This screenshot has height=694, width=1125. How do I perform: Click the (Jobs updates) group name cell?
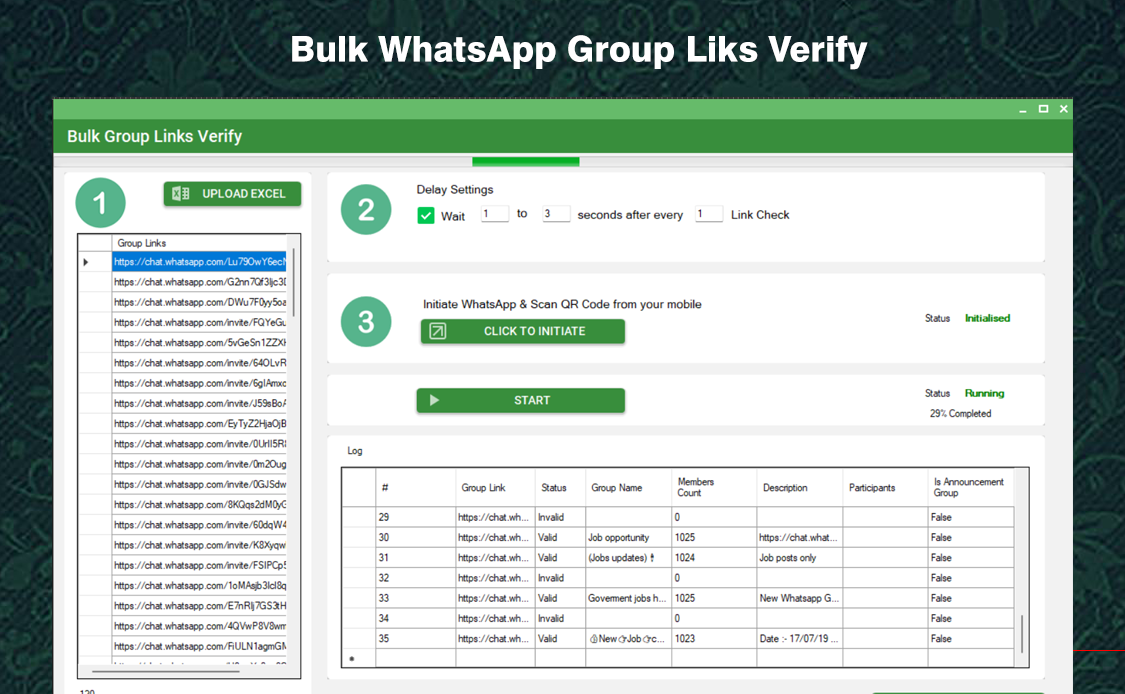click(629, 558)
